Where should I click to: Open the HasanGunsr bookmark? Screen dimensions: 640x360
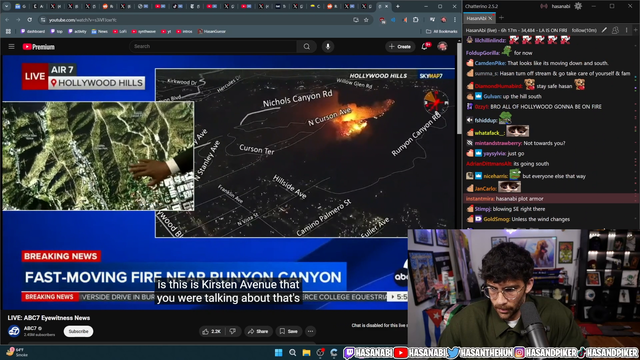212,31
